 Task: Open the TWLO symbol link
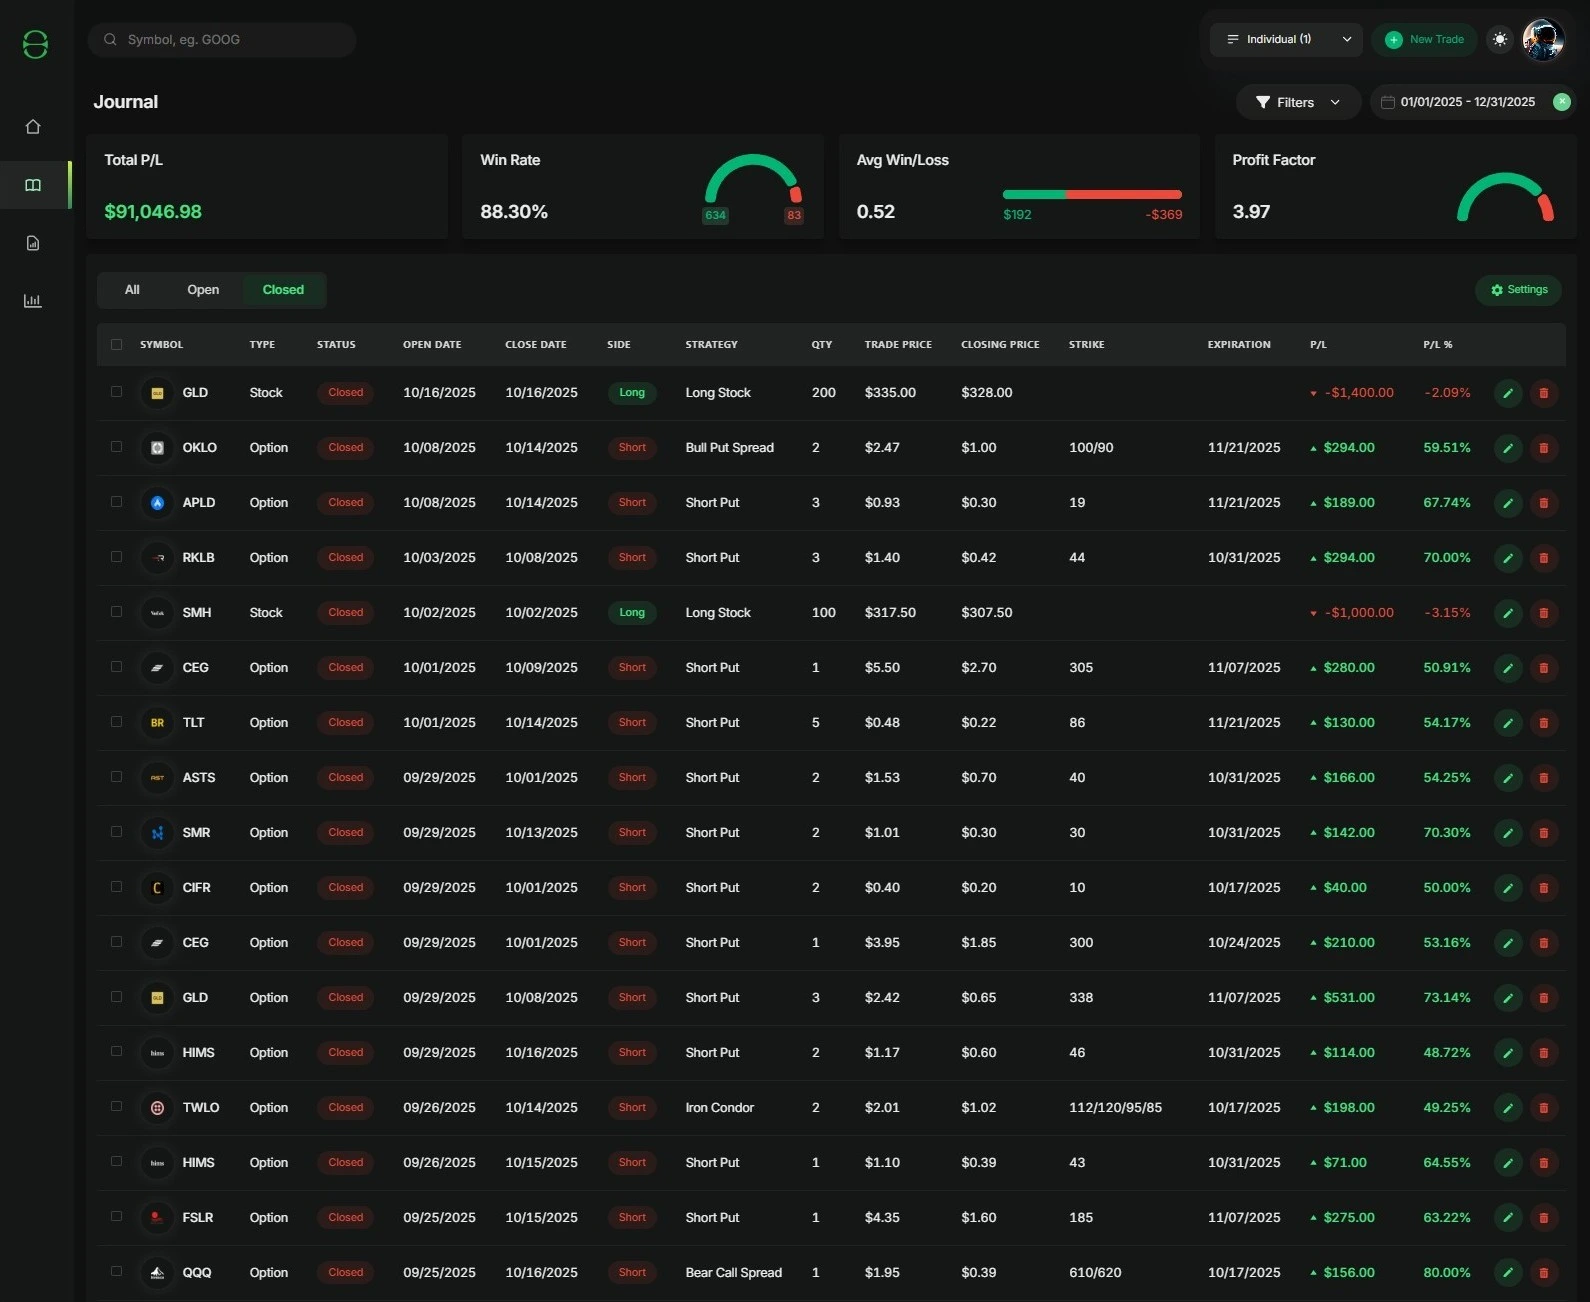click(200, 1108)
